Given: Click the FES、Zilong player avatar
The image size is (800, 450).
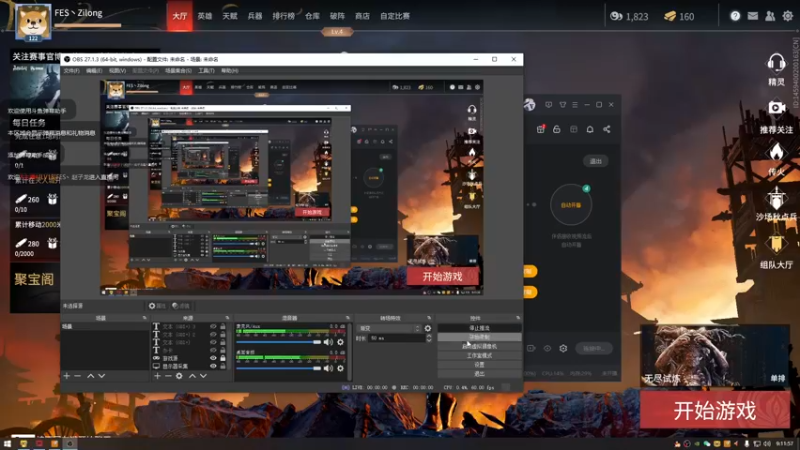Looking at the screenshot, I should click(x=33, y=22).
